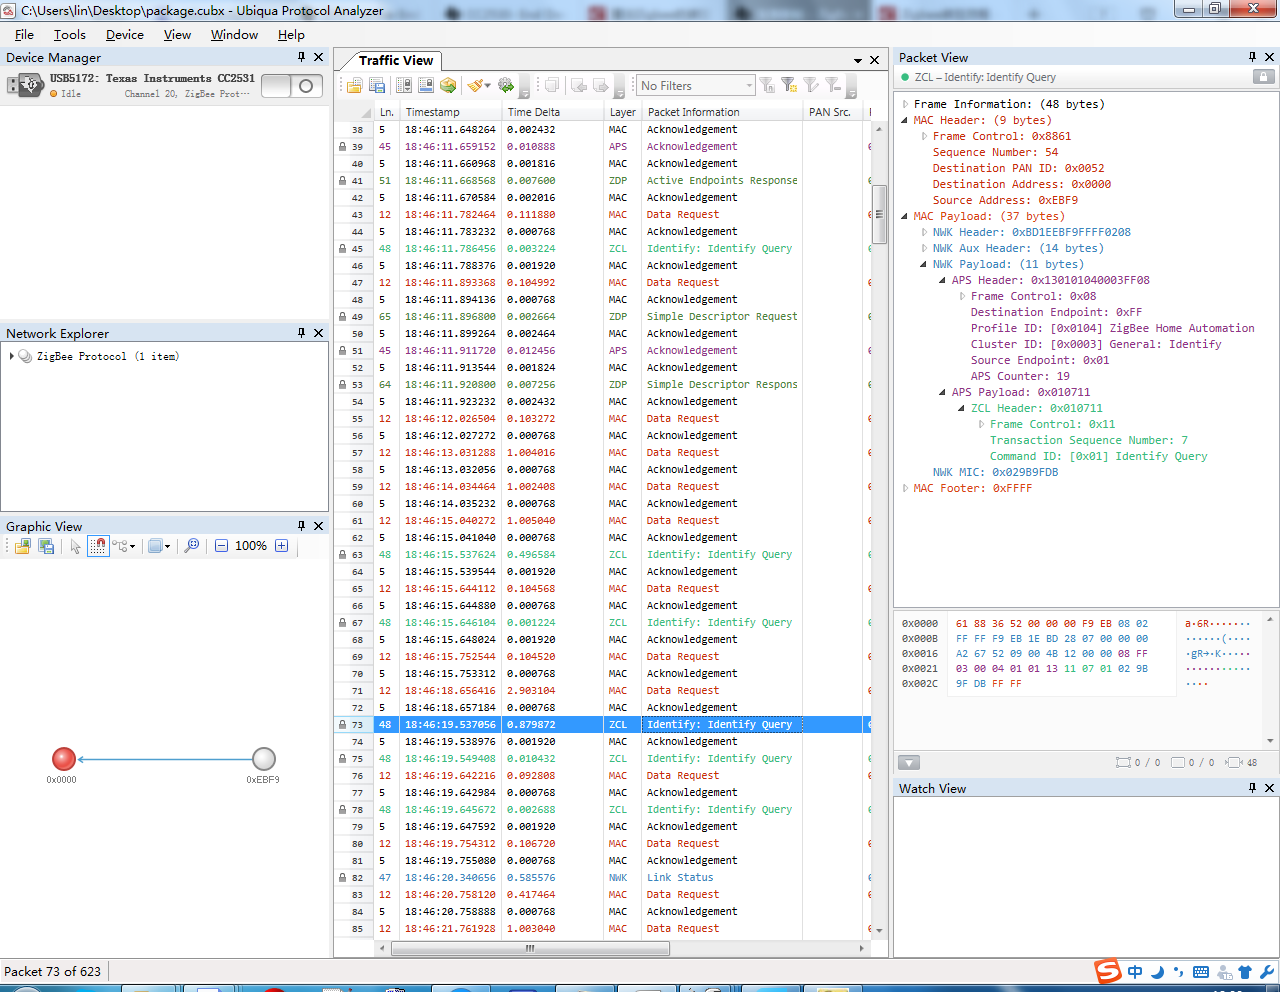Viewport: 1280px width, 992px height.
Task: Click the zoom-to-fit magnifier in Graphic View
Action: click(x=192, y=546)
